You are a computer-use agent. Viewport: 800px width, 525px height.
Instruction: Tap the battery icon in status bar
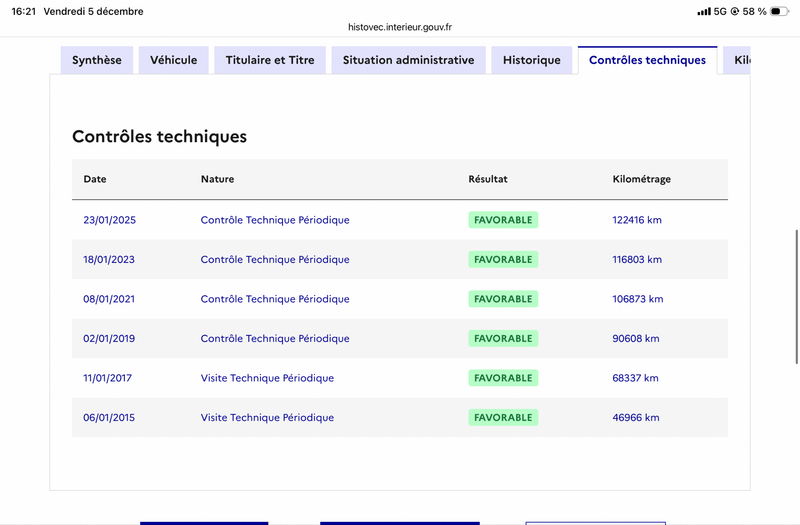(x=782, y=12)
